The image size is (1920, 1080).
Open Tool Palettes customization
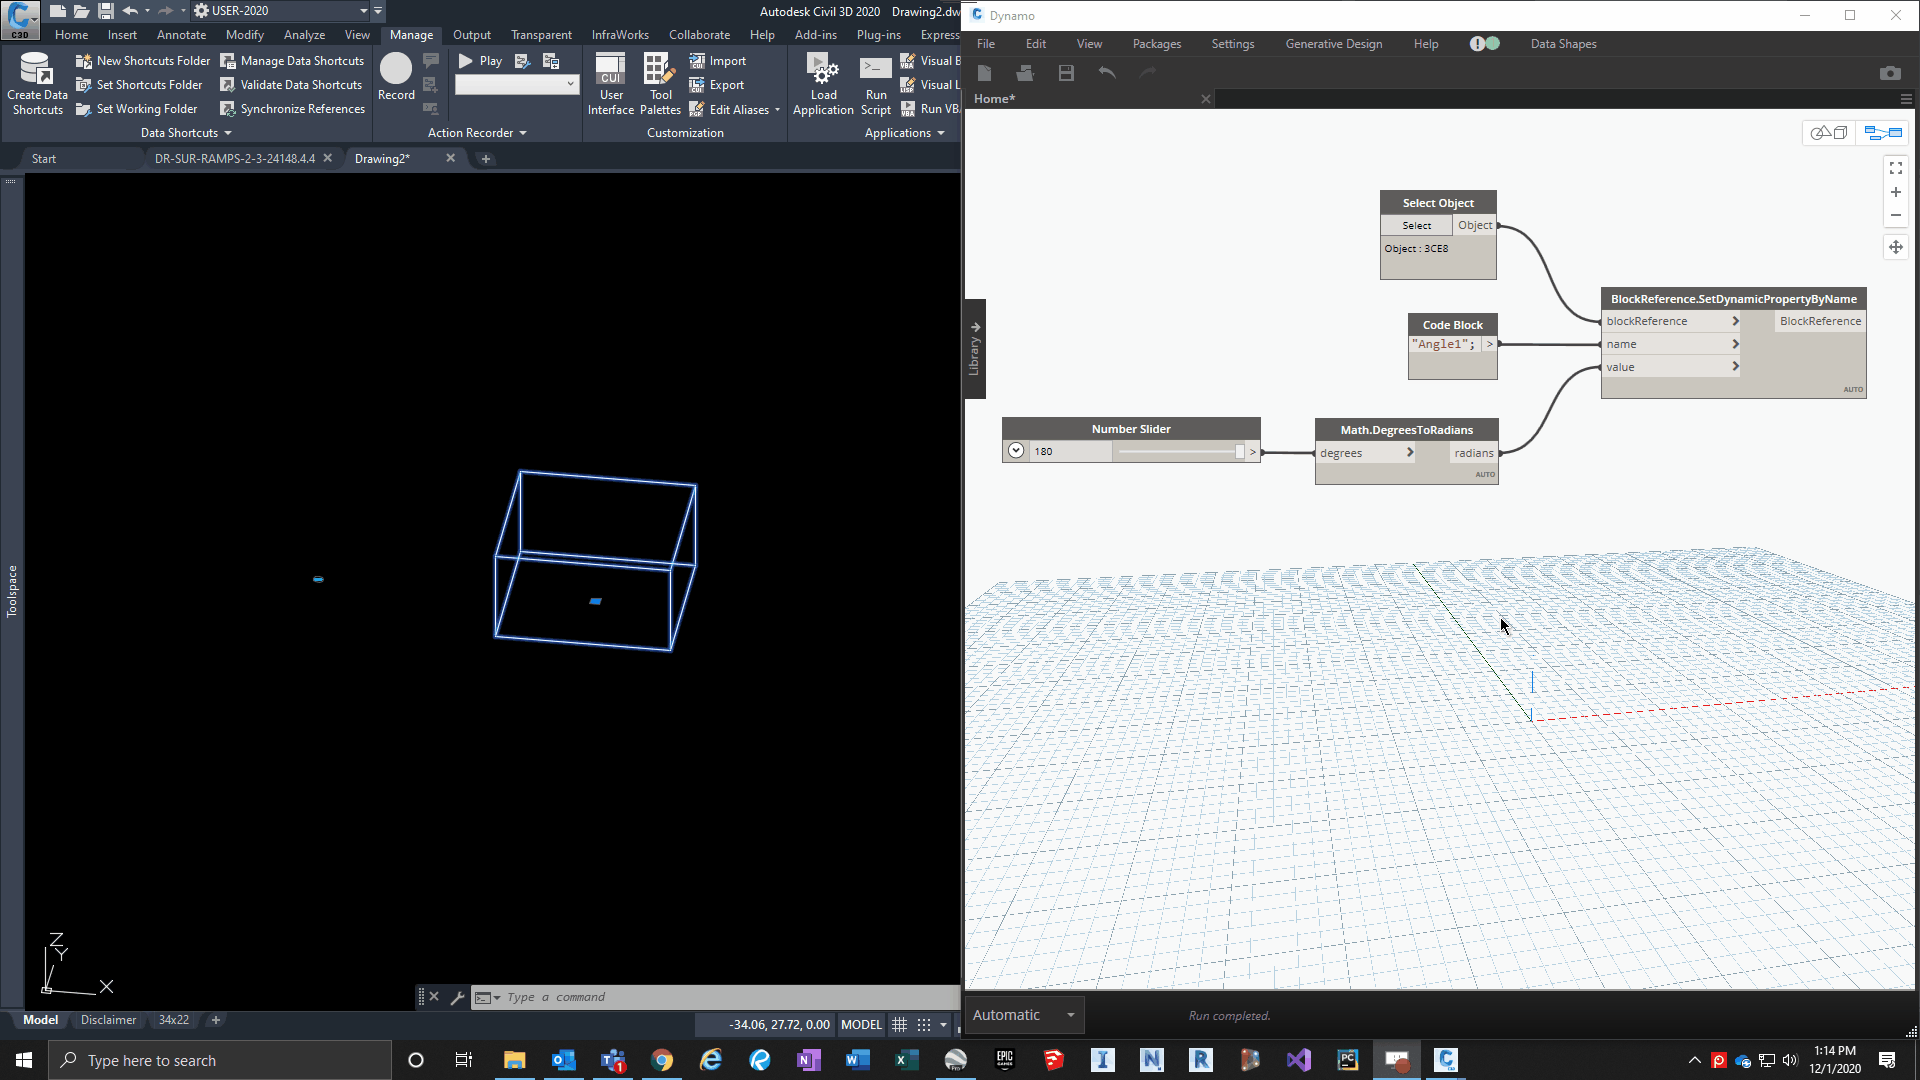(660, 84)
